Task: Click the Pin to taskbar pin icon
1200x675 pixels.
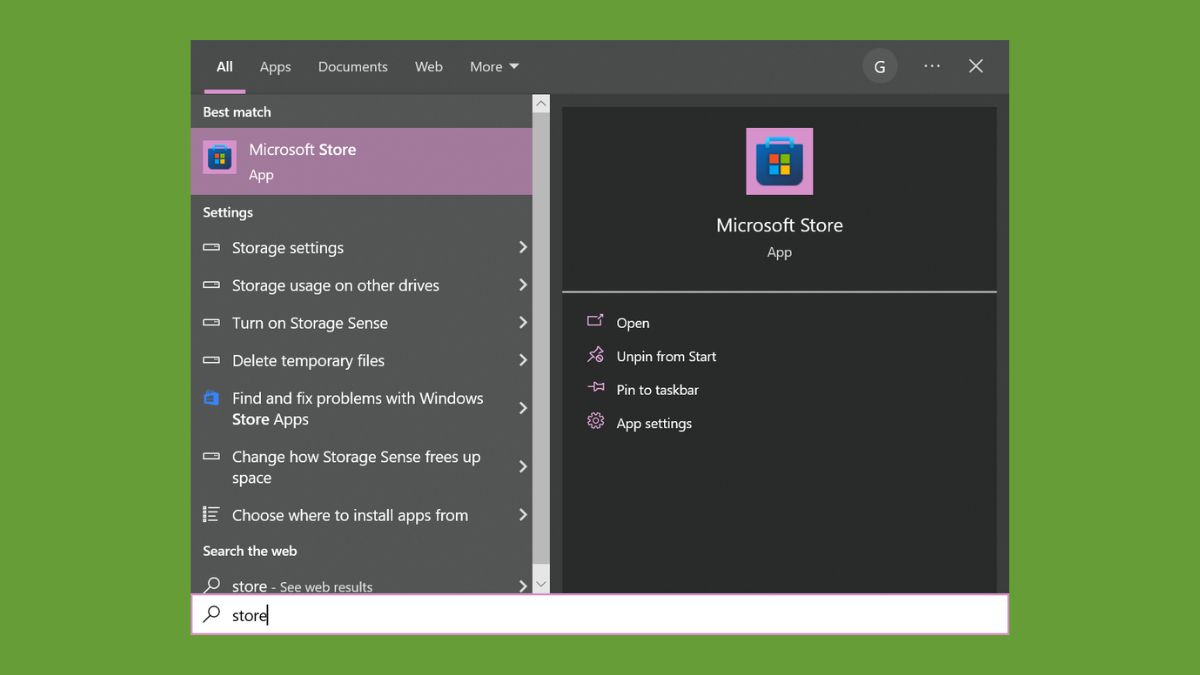Action: click(595, 388)
